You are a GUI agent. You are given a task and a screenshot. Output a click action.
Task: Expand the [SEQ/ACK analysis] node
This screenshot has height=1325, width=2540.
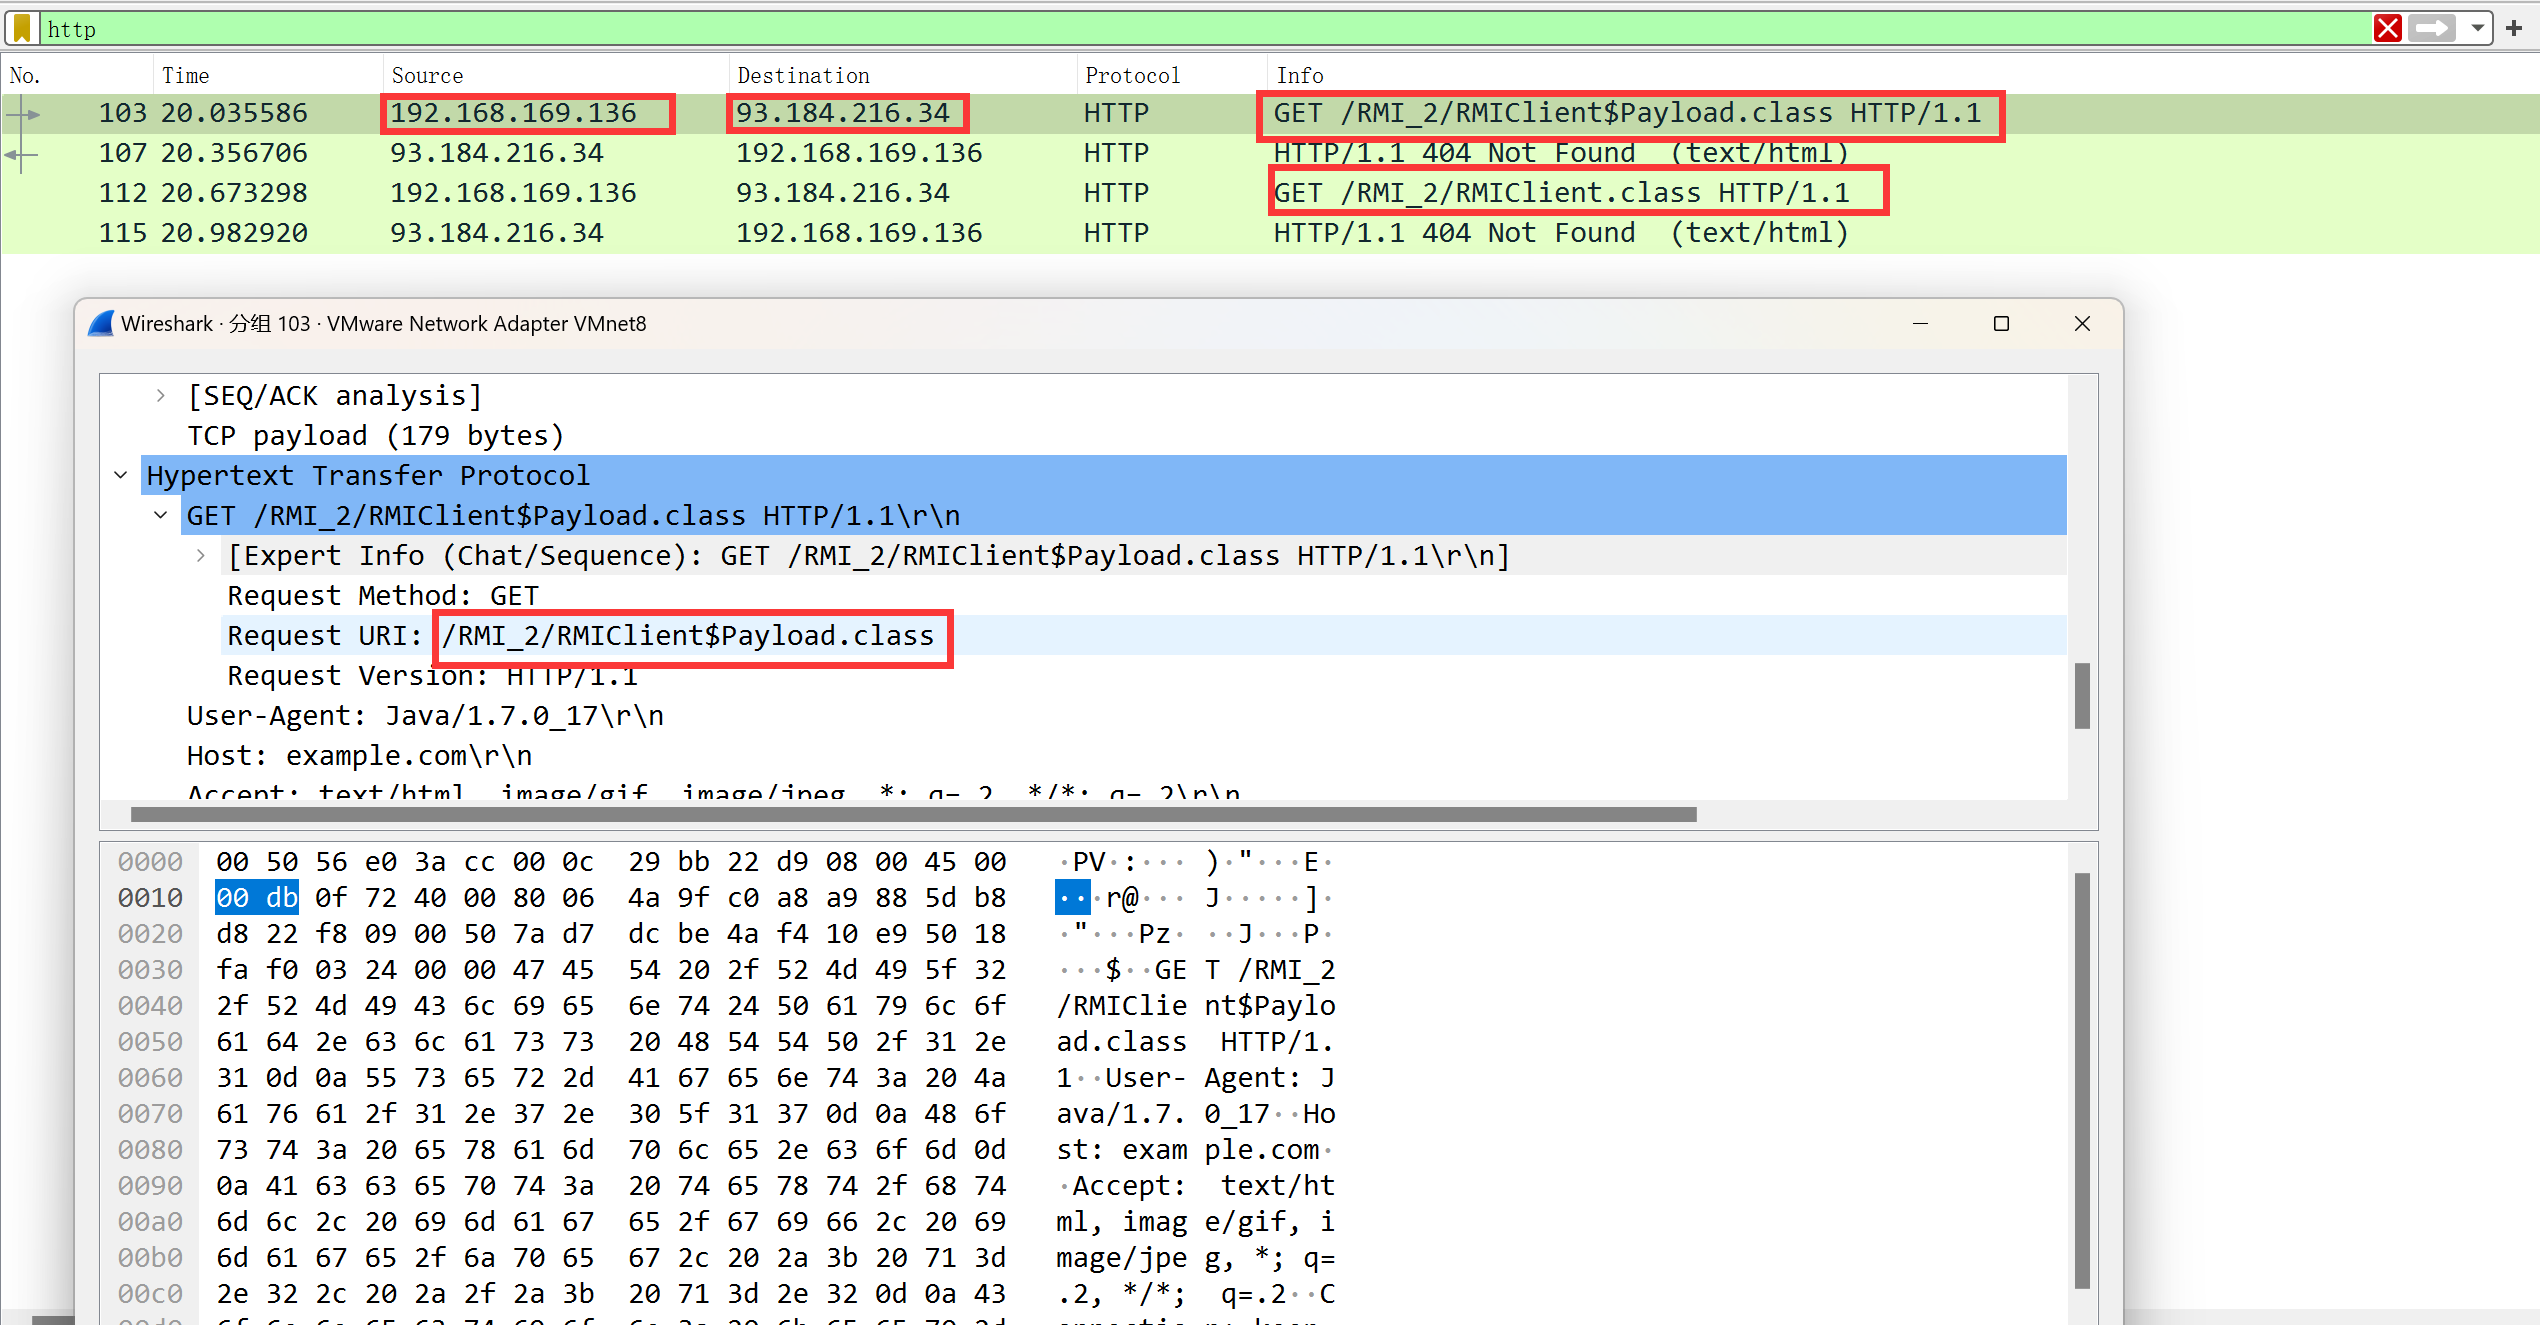pos(161,396)
